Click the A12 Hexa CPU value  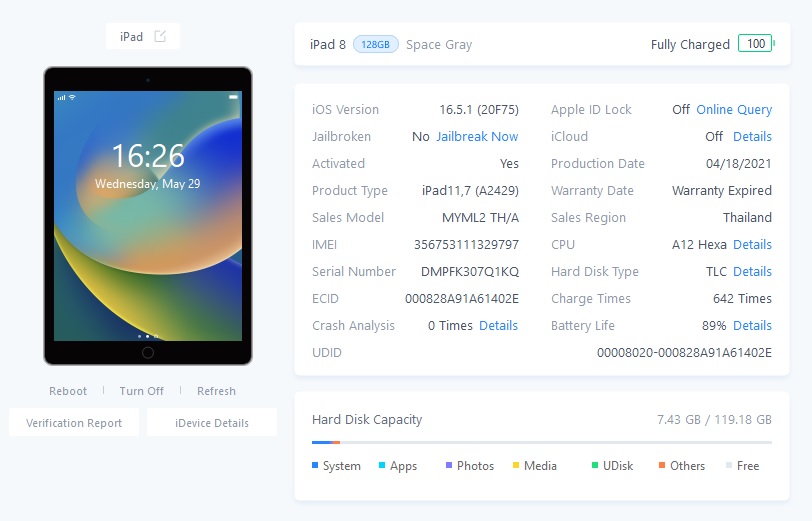[x=699, y=244]
